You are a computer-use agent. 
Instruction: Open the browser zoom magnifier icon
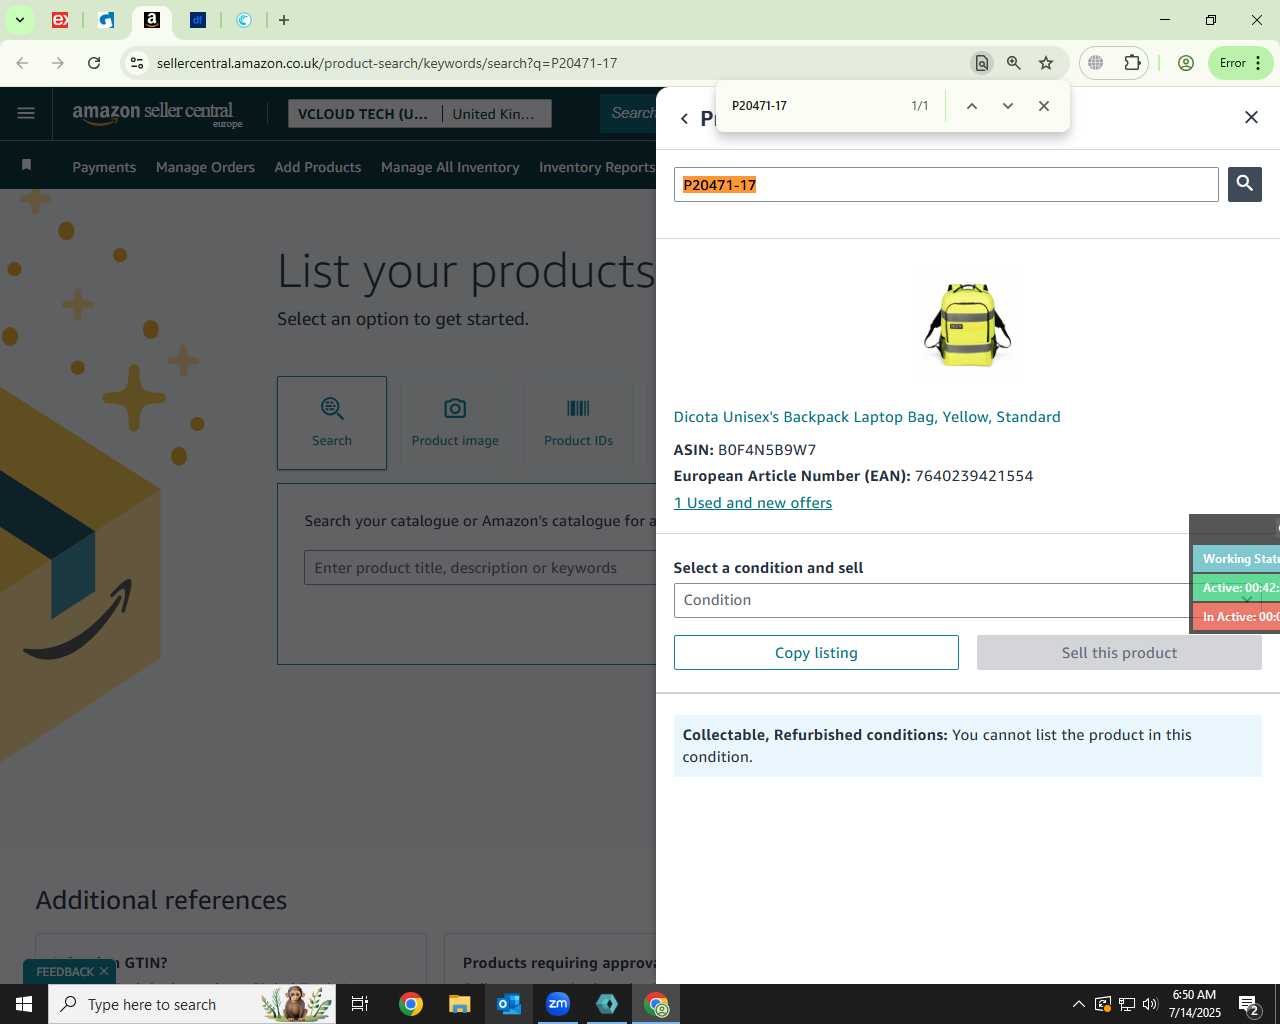click(x=1014, y=63)
